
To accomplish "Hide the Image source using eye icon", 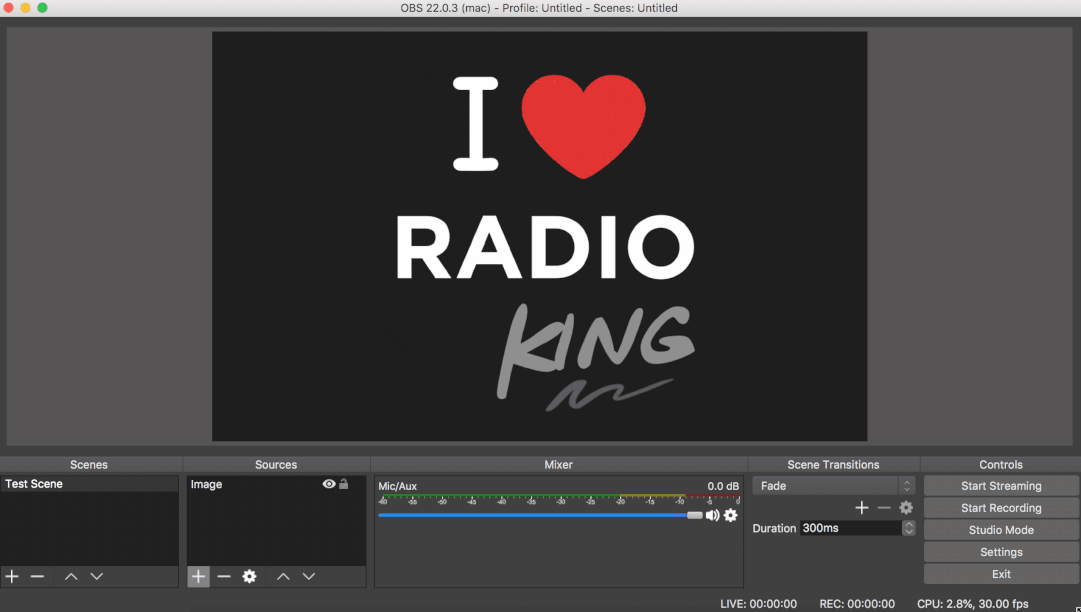I will point(329,484).
